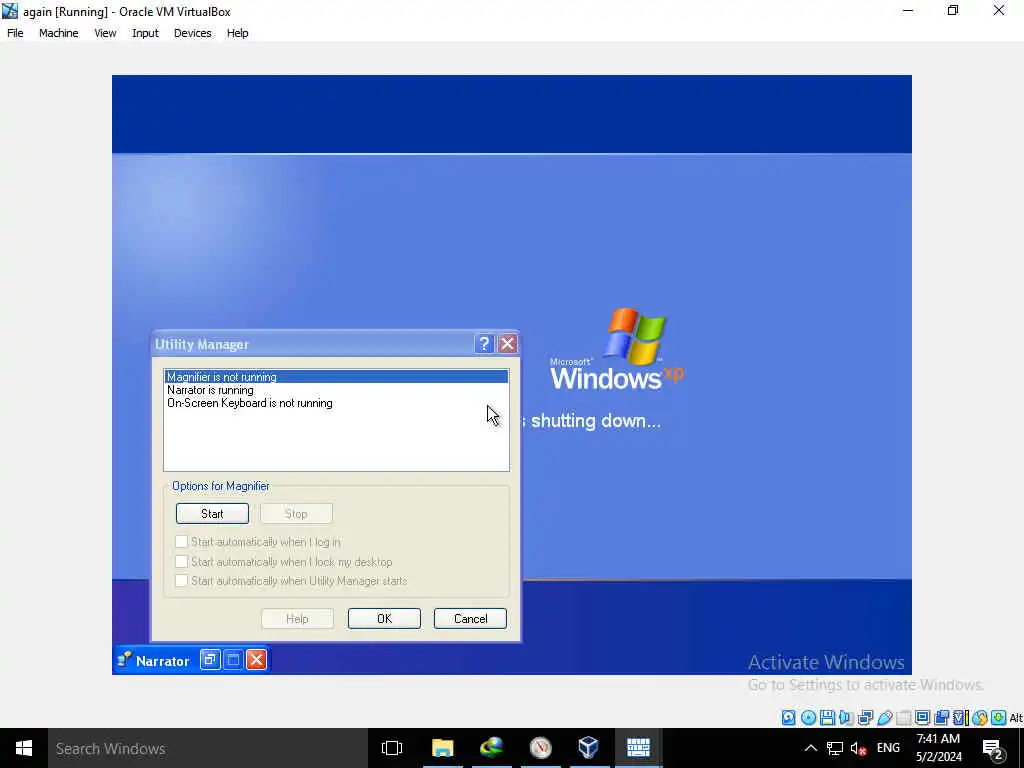
Task: Click the round compass-like taskbar app icon
Action: click(x=540, y=748)
